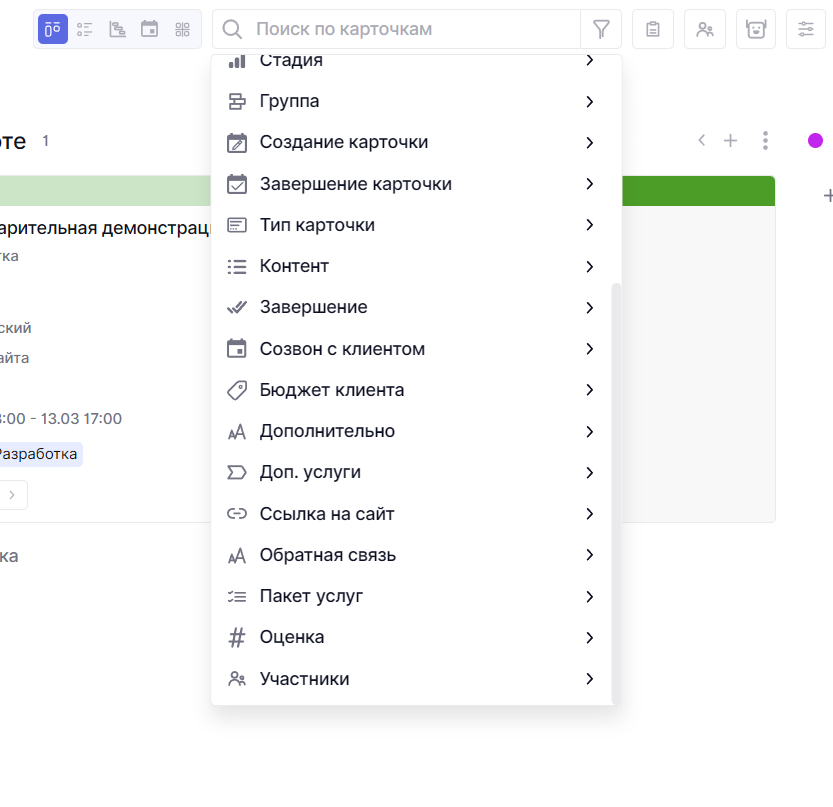Choose the Созвон с клиентом filter
The image size is (833, 807).
pos(342,349)
